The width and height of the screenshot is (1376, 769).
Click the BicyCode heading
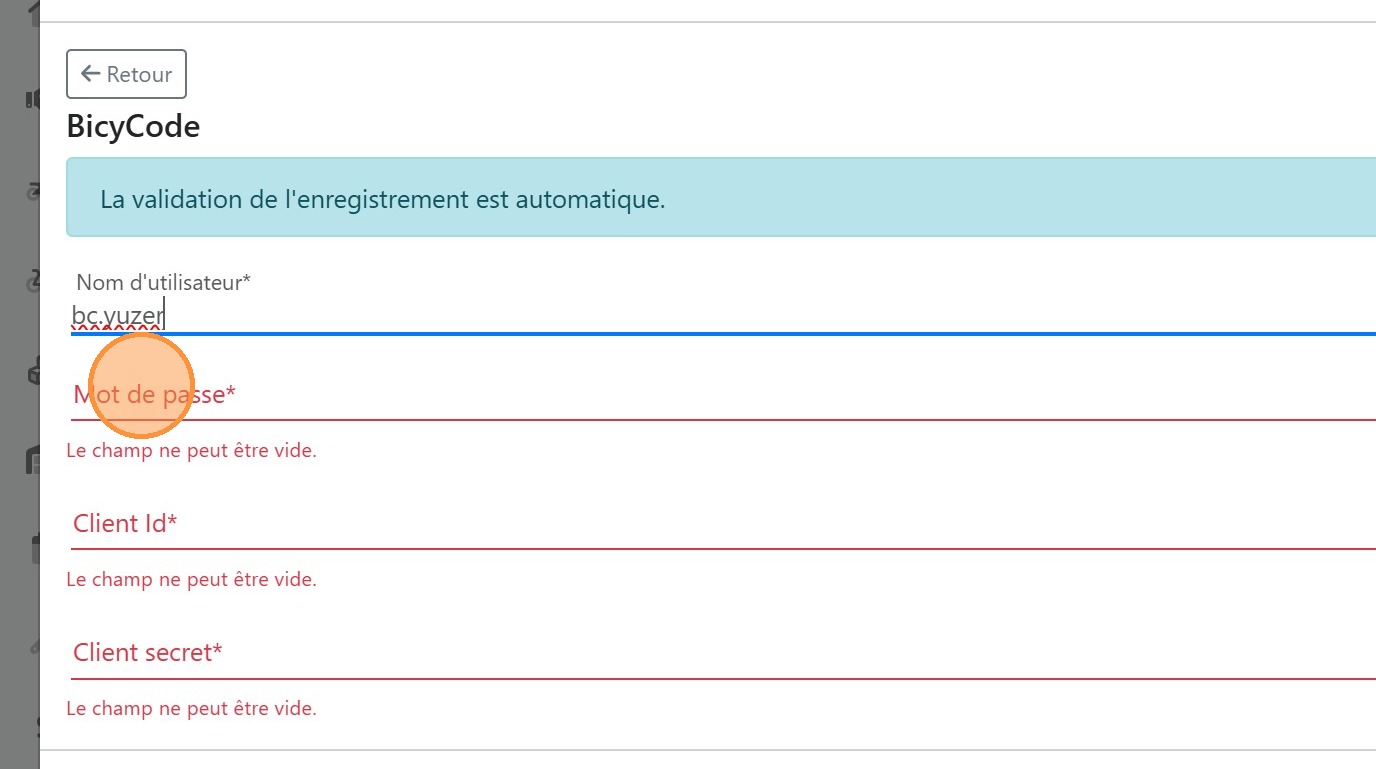(133, 127)
